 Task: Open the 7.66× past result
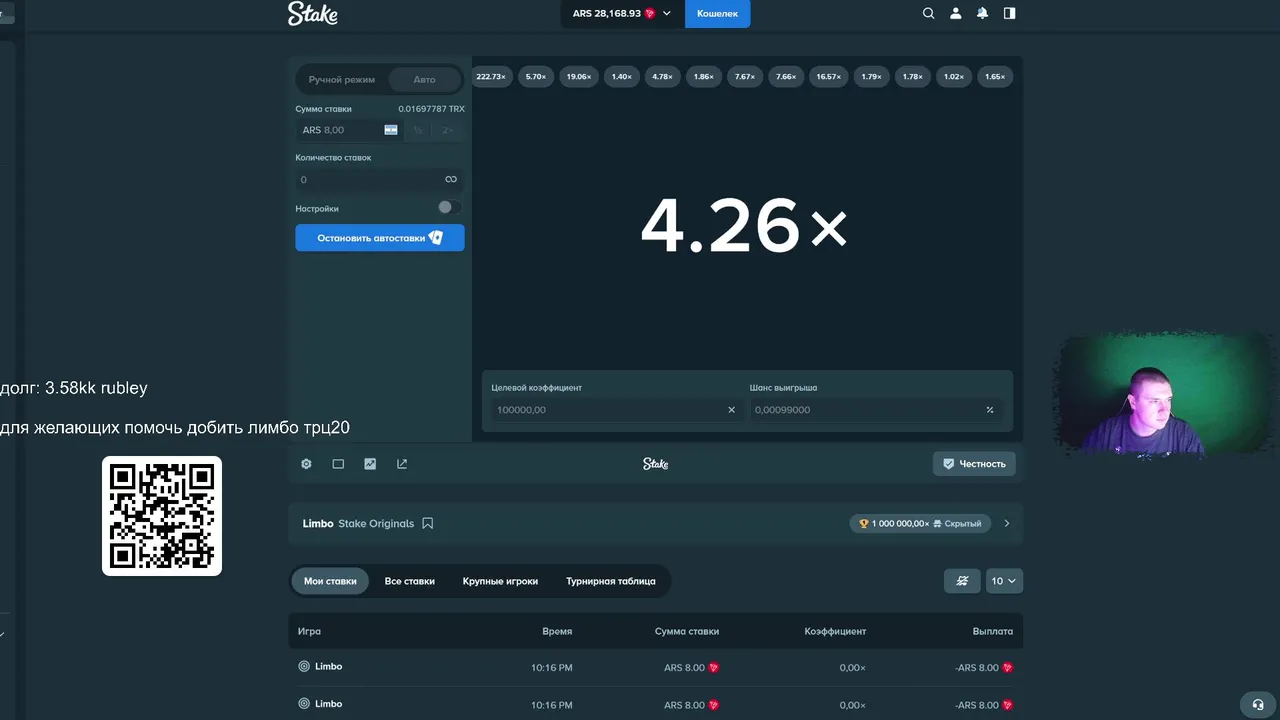pos(786,77)
